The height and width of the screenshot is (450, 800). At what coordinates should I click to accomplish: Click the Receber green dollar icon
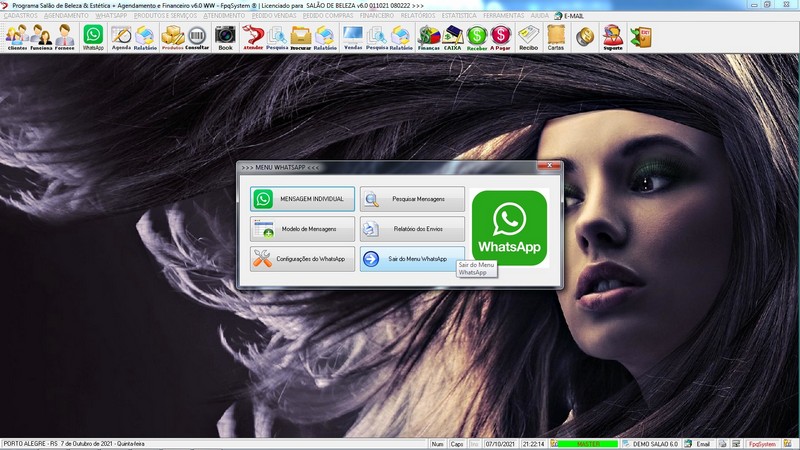477,37
